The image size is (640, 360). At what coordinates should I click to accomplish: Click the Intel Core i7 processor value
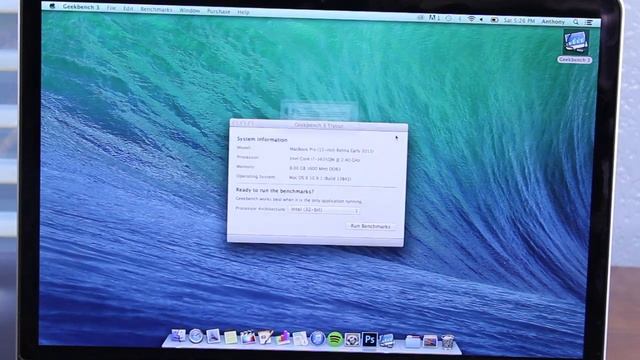(x=324, y=160)
